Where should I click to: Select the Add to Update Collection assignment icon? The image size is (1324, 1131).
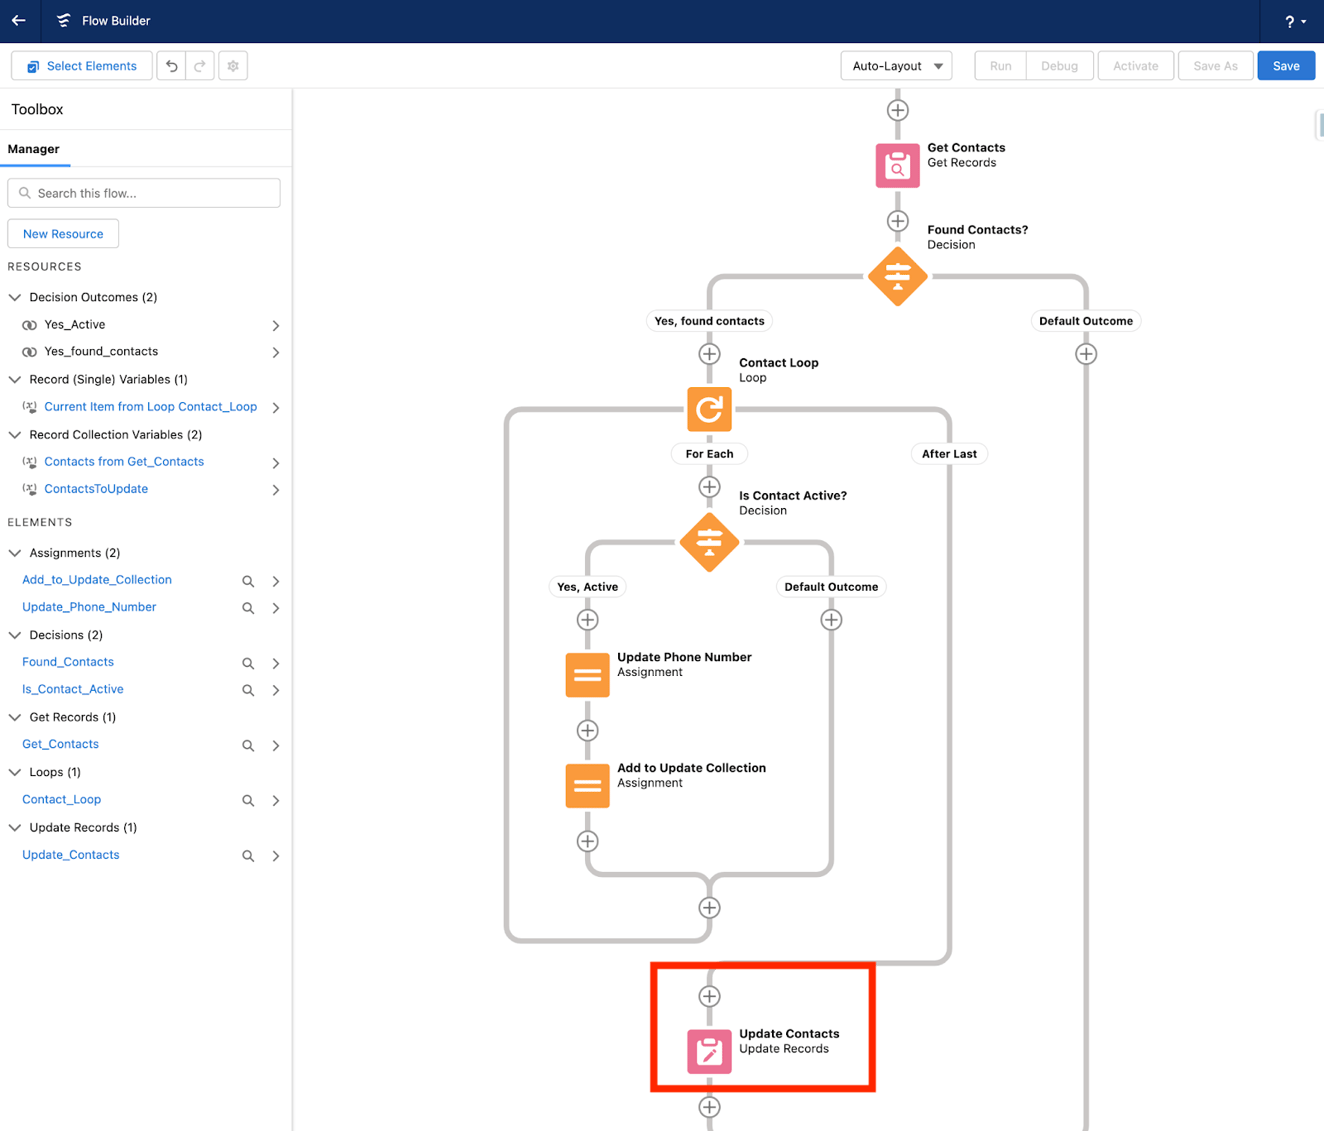(587, 786)
